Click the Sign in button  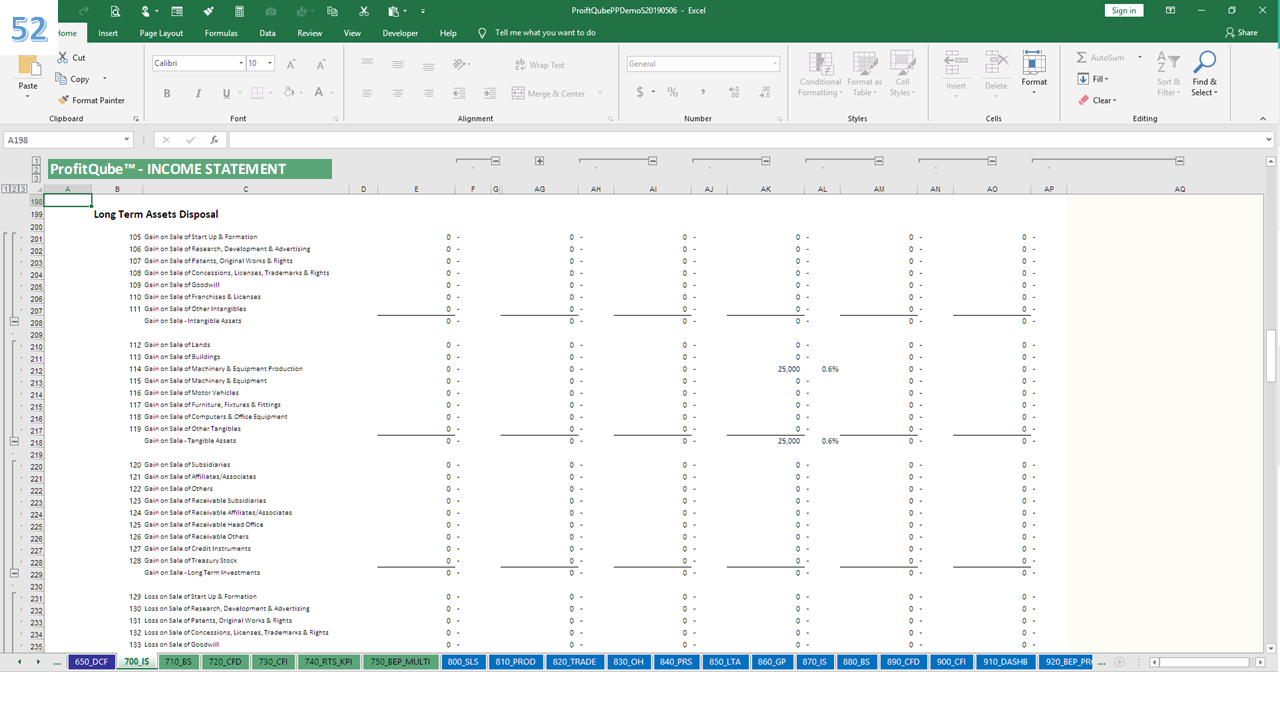click(x=1124, y=10)
